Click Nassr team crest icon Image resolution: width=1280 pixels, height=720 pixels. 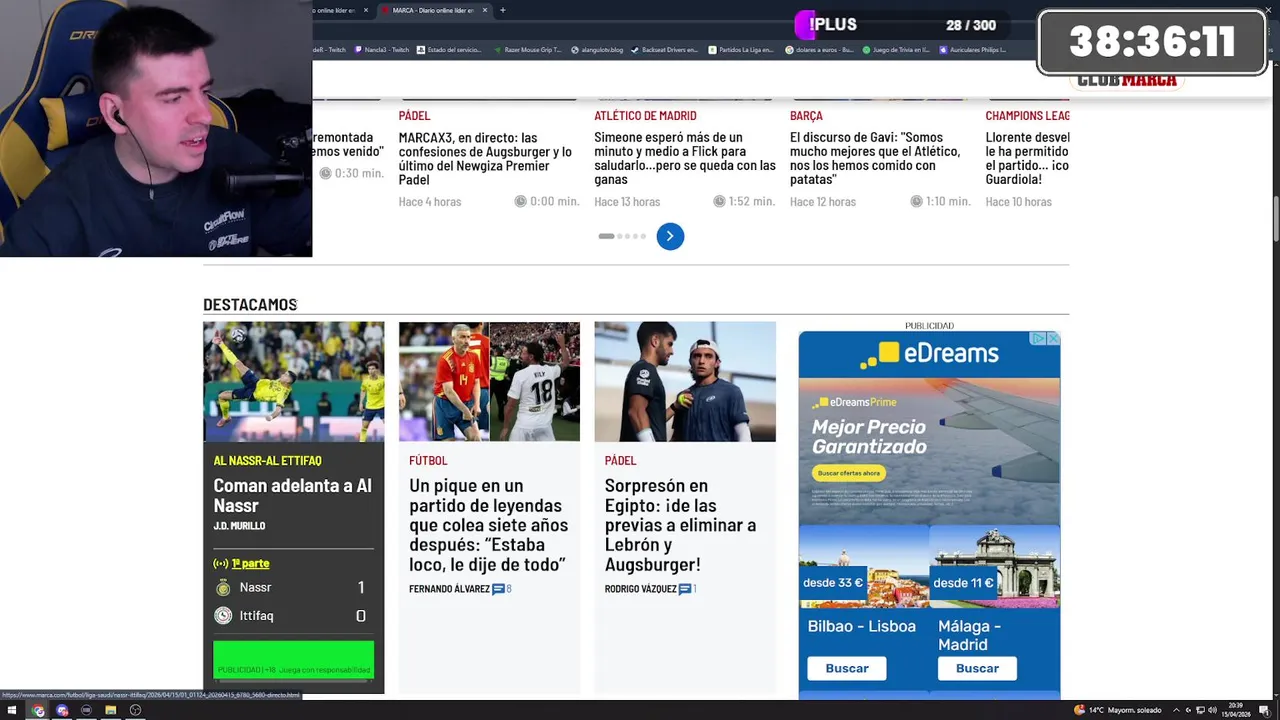(x=223, y=588)
